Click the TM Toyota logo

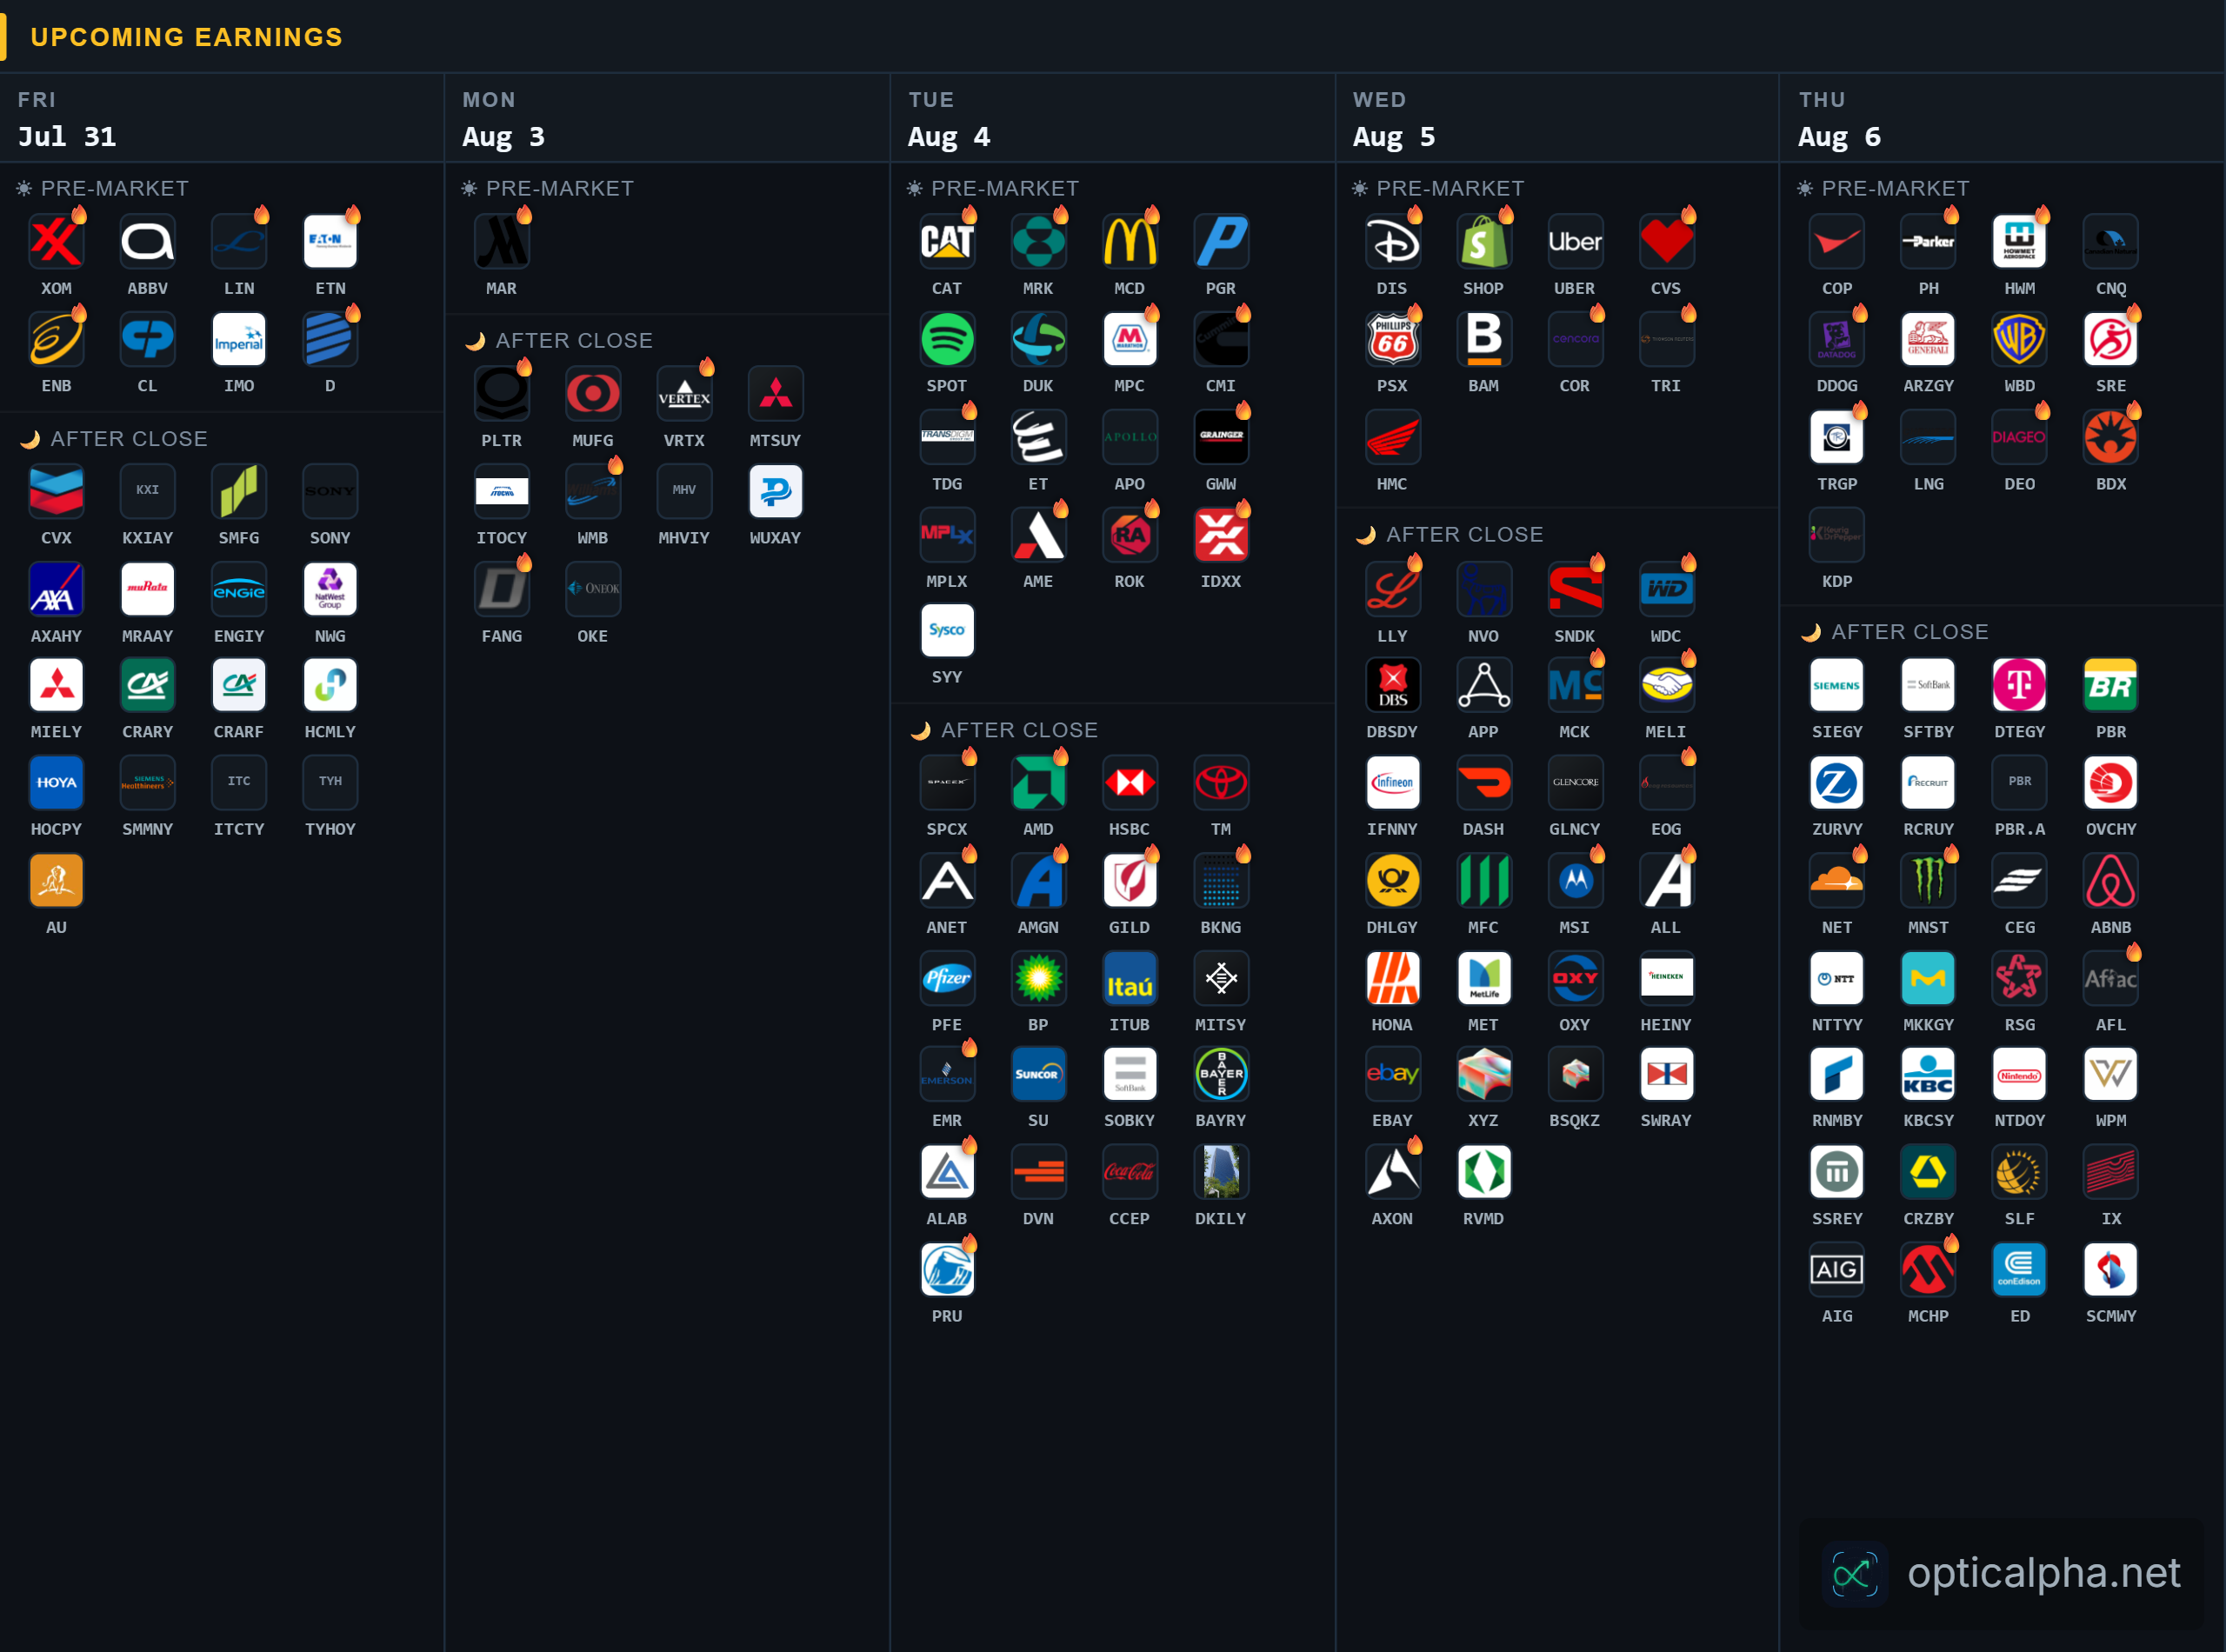pos(1221,782)
